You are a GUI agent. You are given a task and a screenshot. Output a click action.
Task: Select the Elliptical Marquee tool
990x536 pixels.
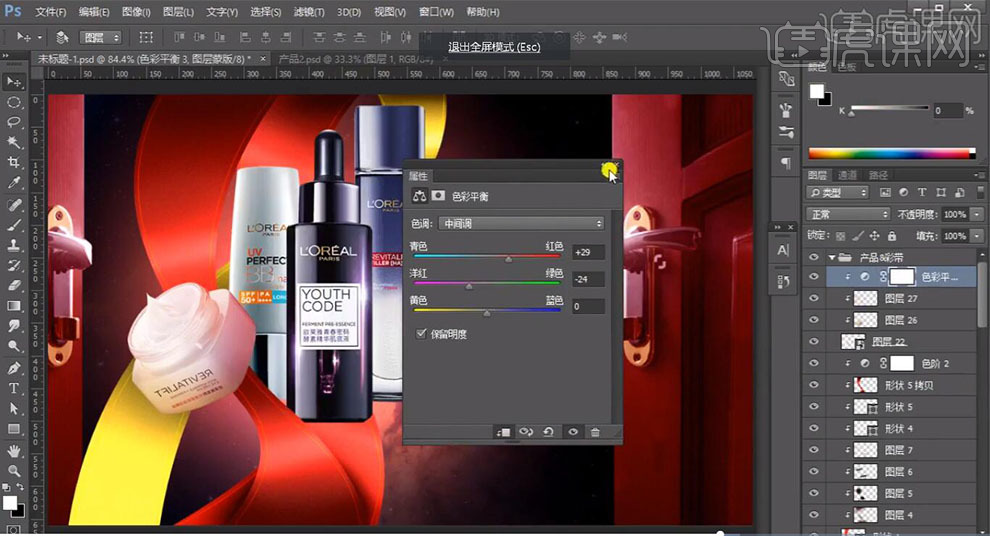pyautogui.click(x=13, y=102)
